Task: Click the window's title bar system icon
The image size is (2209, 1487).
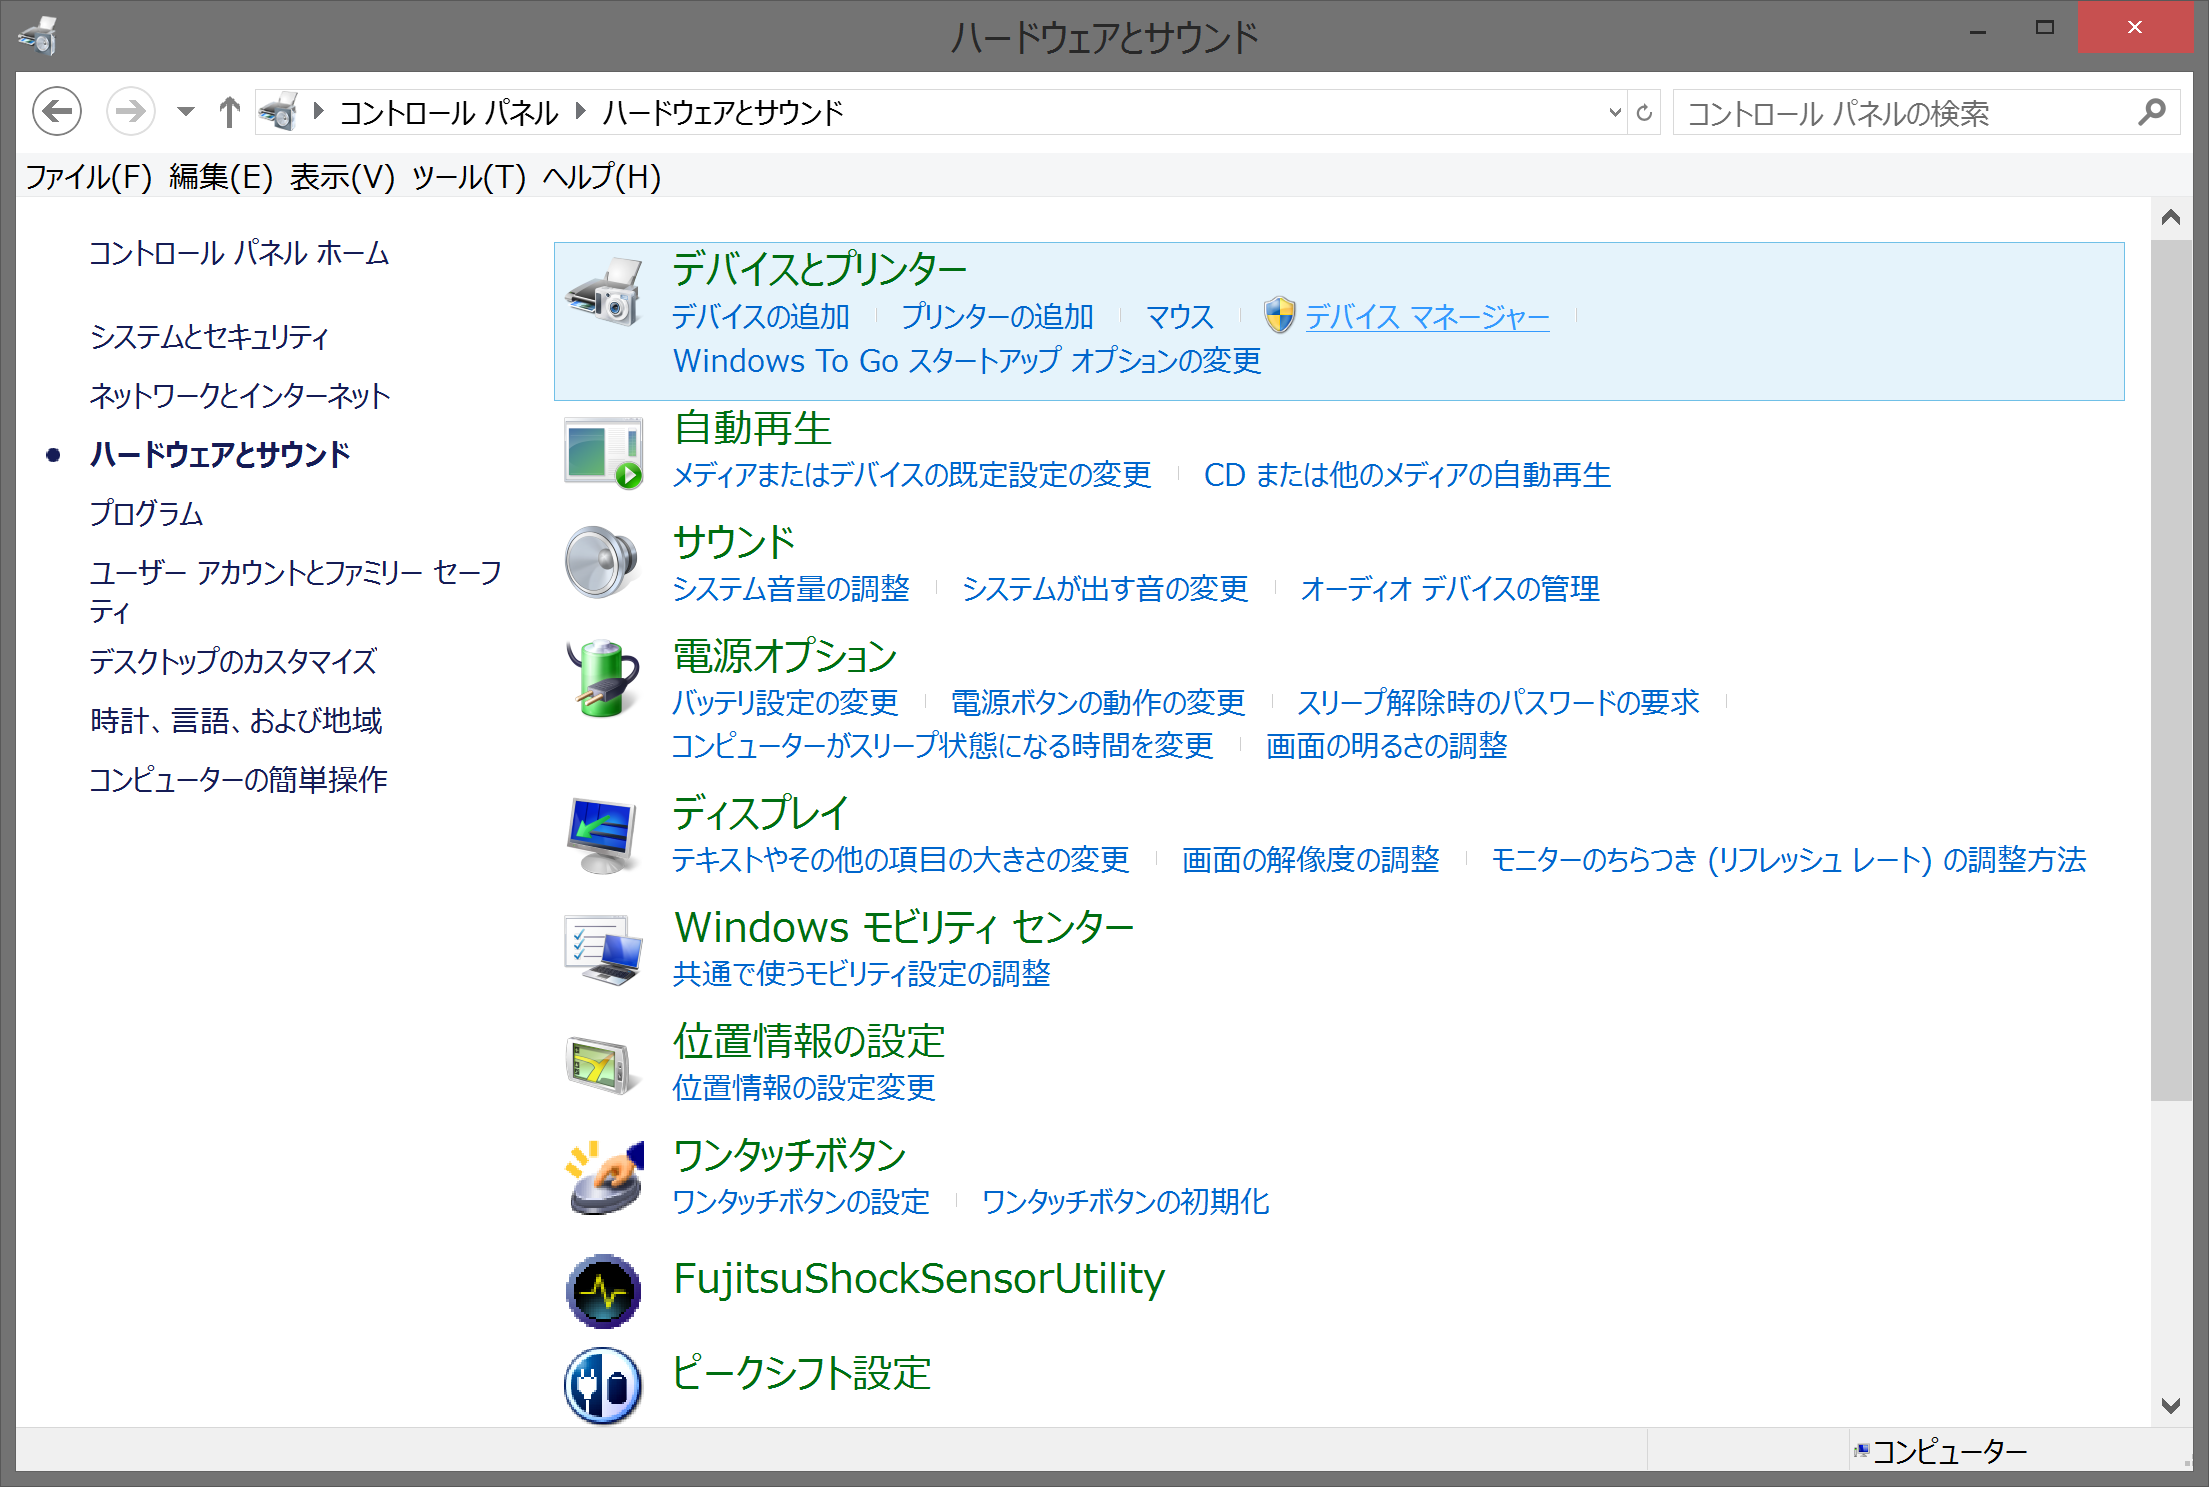Action: click(39, 35)
